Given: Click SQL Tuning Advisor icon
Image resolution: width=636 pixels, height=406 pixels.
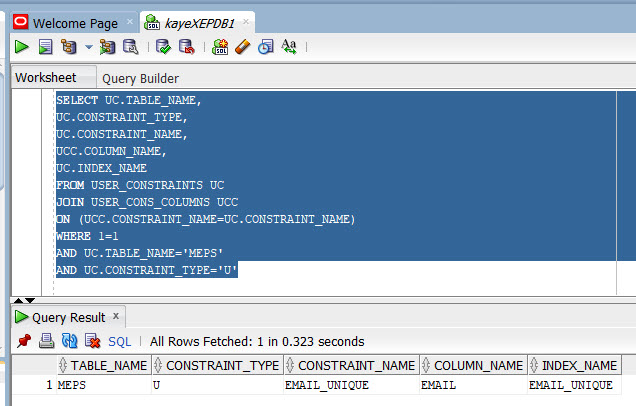Looking at the screenshot, I should coord(131,47).
